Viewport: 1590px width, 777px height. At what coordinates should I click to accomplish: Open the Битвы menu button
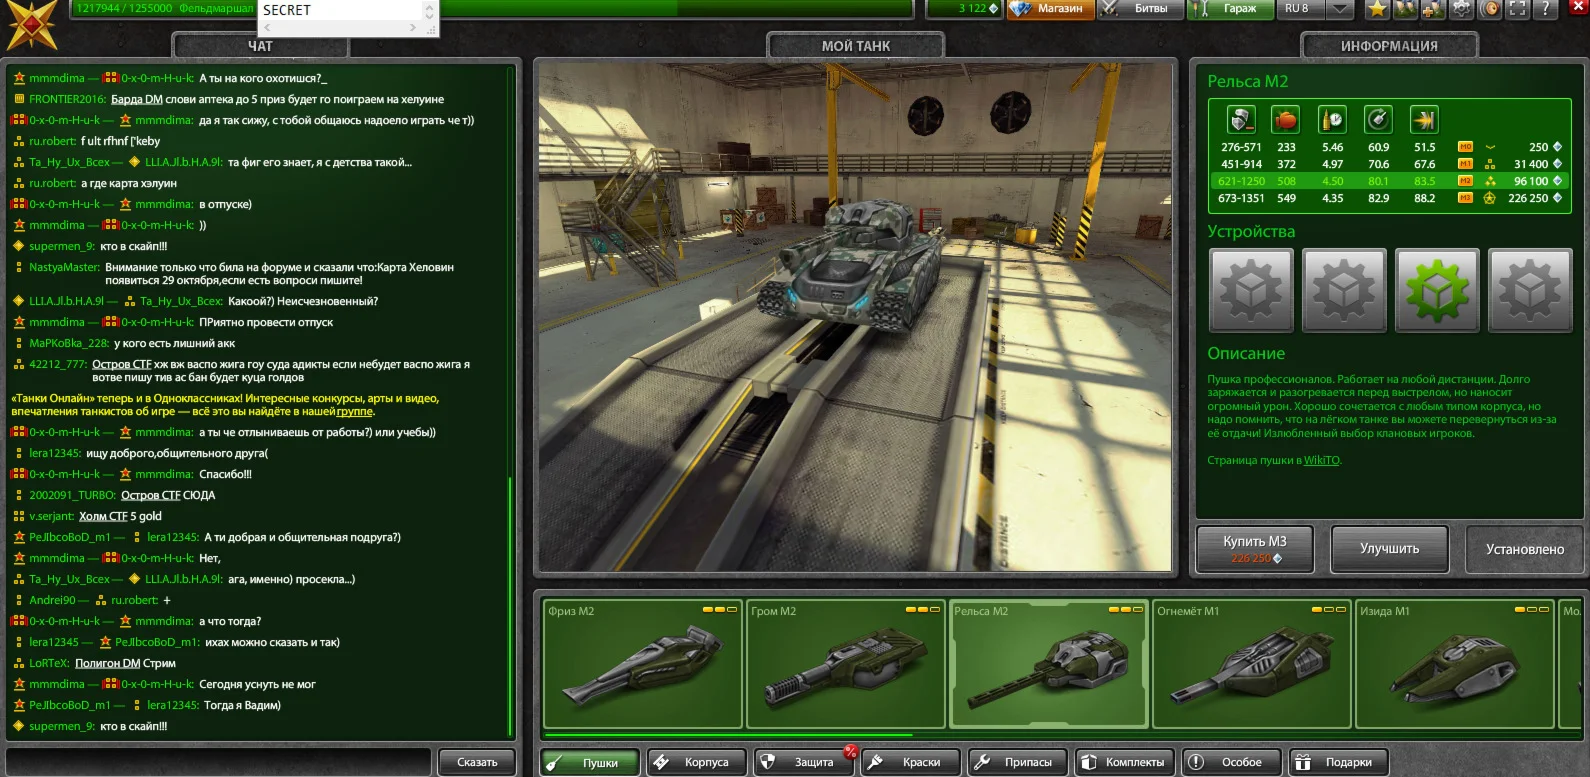pyautogui.click(x=1140, y=9)
